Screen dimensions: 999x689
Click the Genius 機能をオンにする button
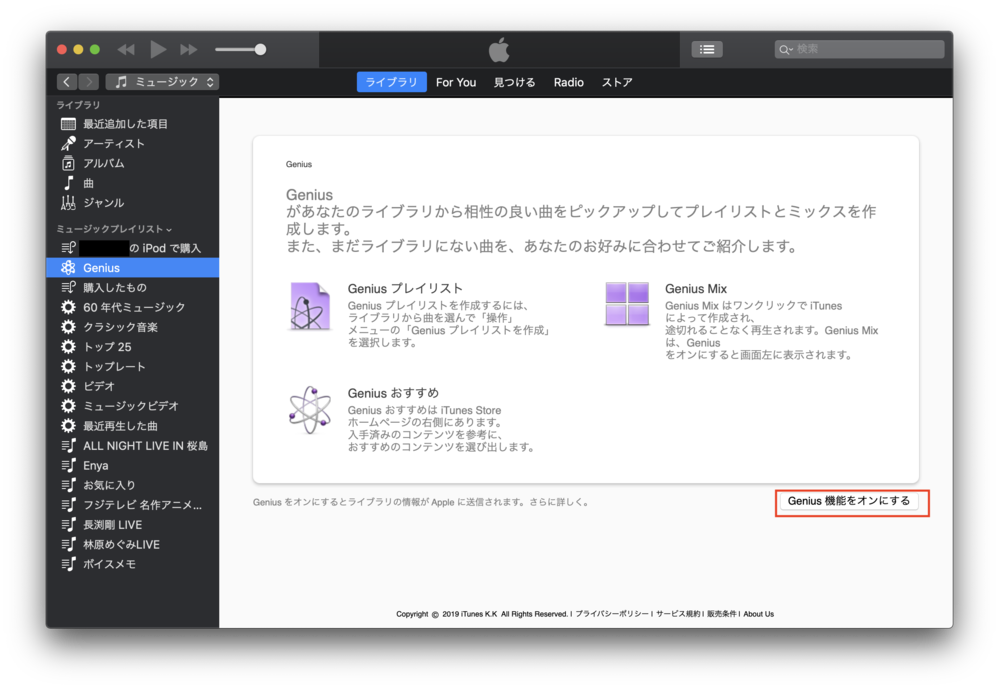(x=849, y=501)
